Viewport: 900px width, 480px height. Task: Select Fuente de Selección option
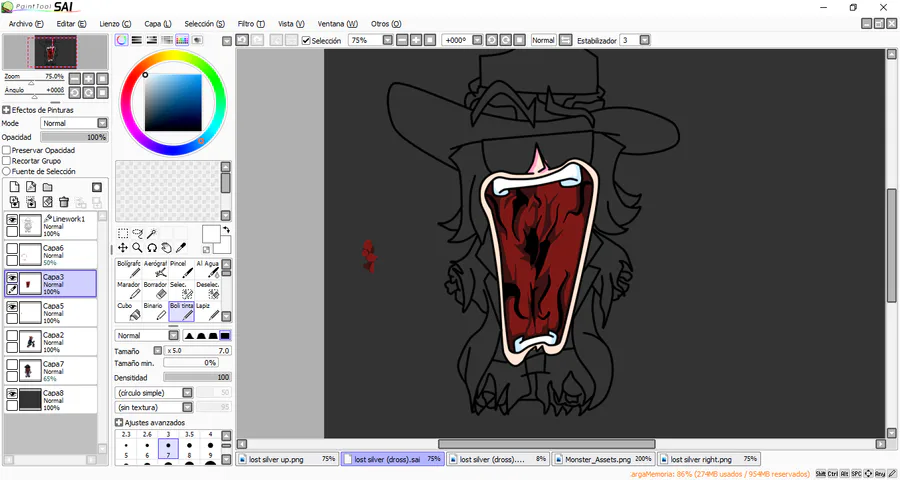tap(6, 171)
